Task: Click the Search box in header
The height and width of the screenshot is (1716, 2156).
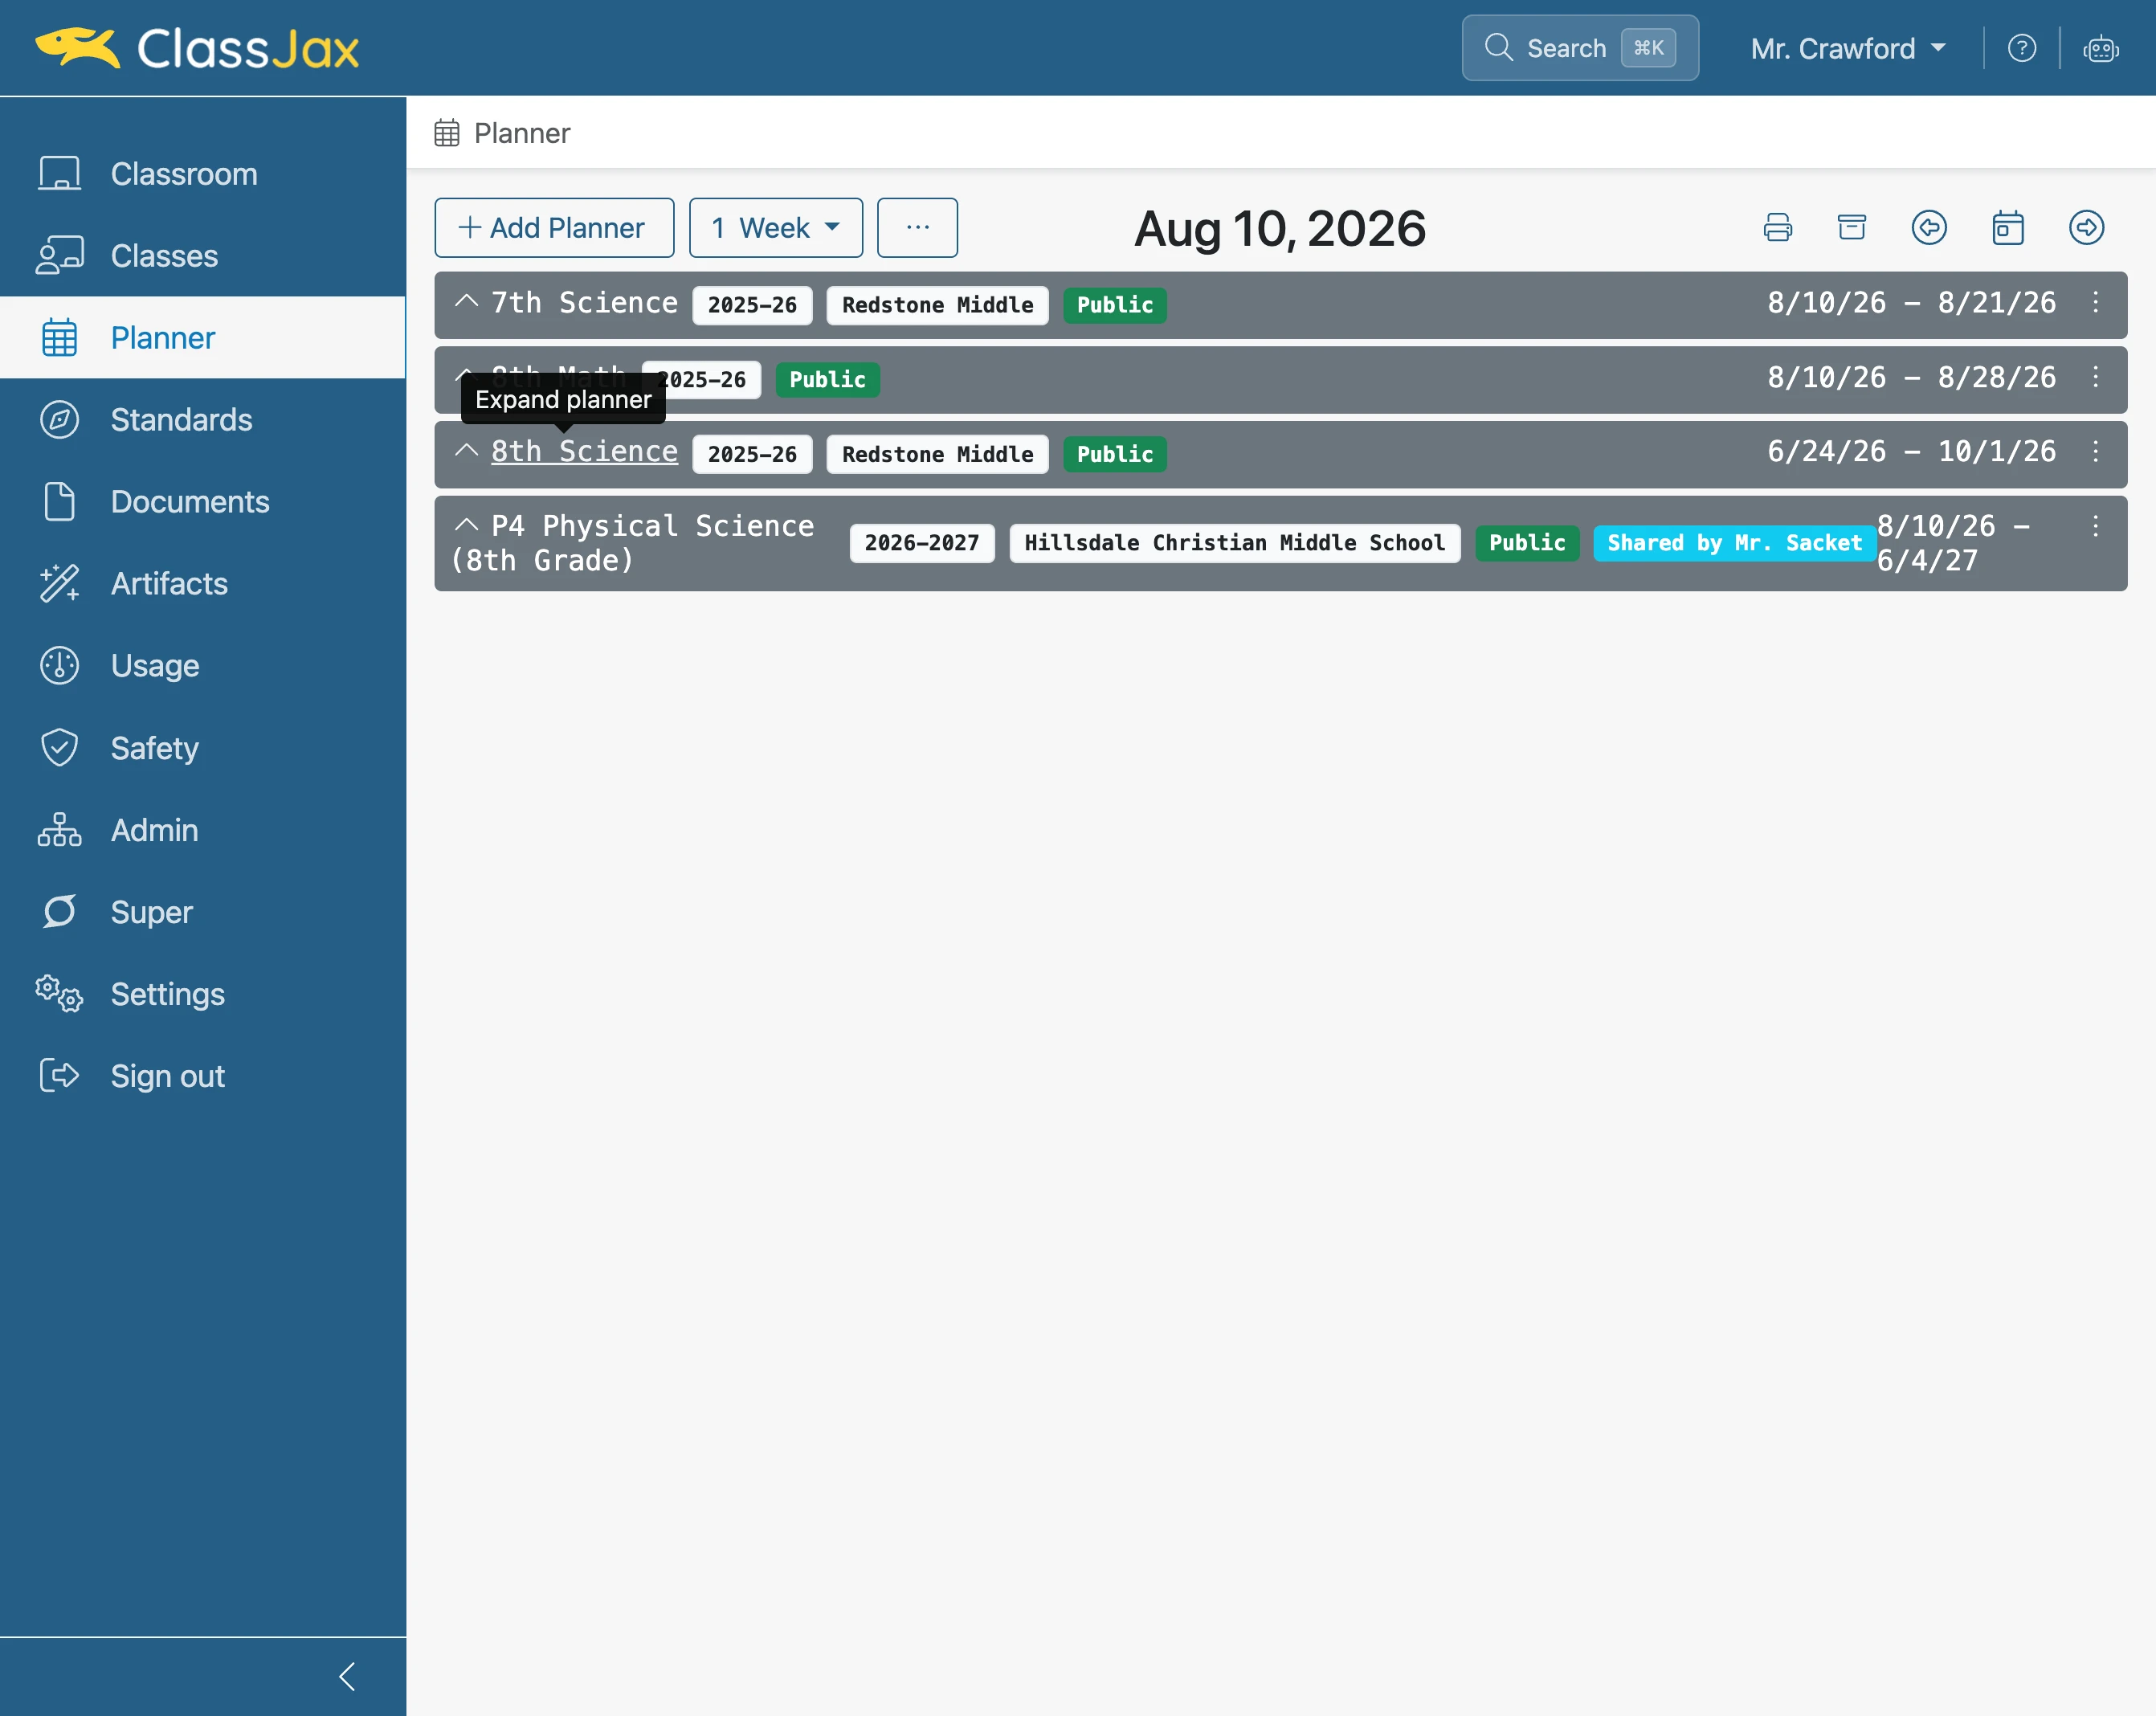Action: [x=1580, y=48]
